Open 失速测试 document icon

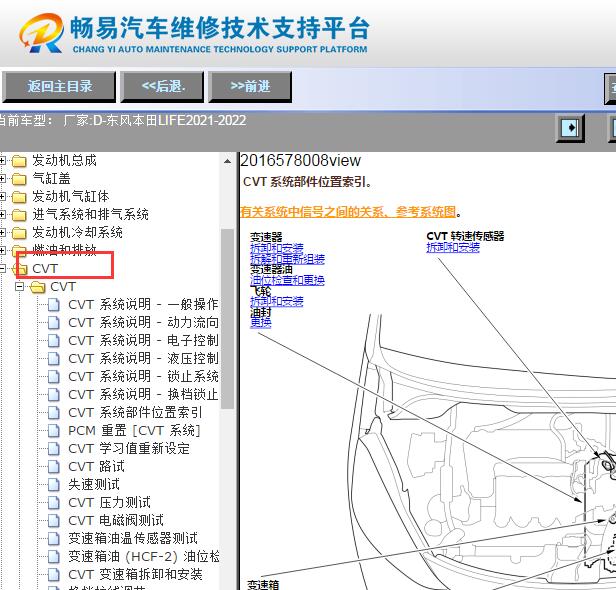coord(54,485)
